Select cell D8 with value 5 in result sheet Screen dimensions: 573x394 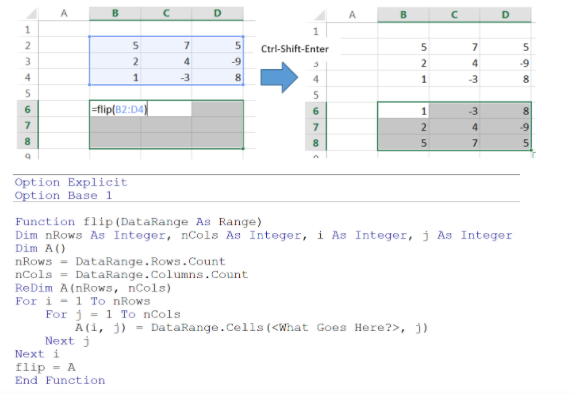(x=505, y=143)
